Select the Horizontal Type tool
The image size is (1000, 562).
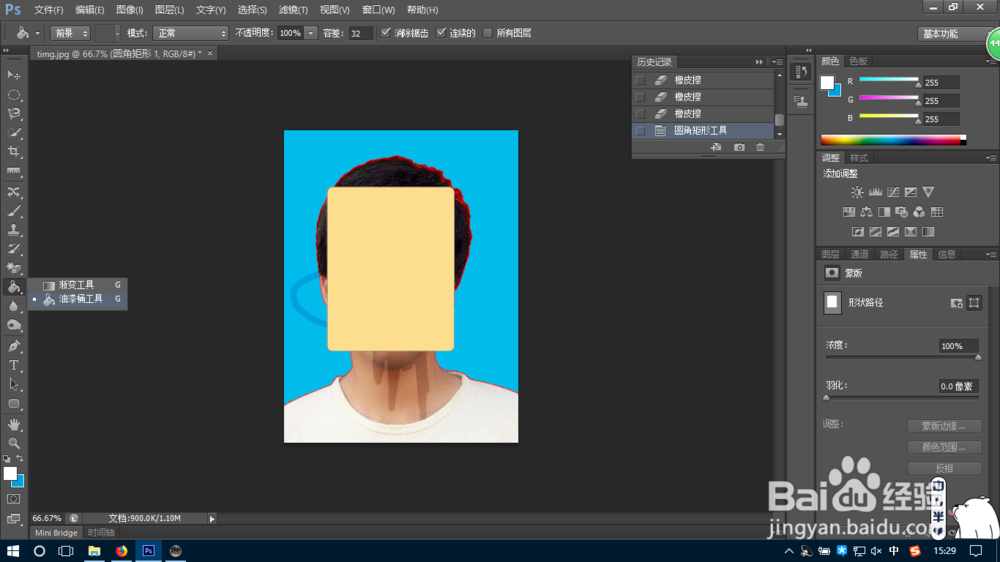coord(14,365)
